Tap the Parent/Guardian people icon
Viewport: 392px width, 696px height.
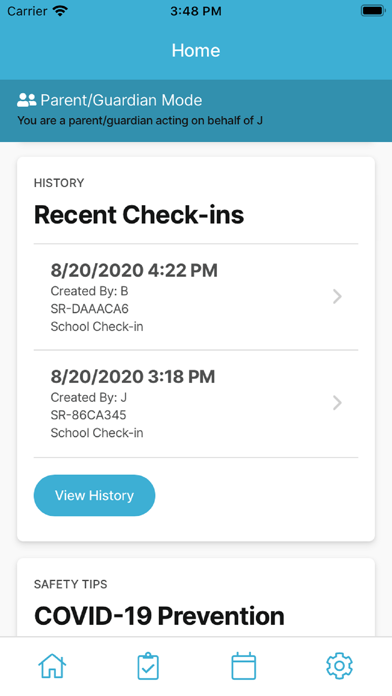(26, 100)
